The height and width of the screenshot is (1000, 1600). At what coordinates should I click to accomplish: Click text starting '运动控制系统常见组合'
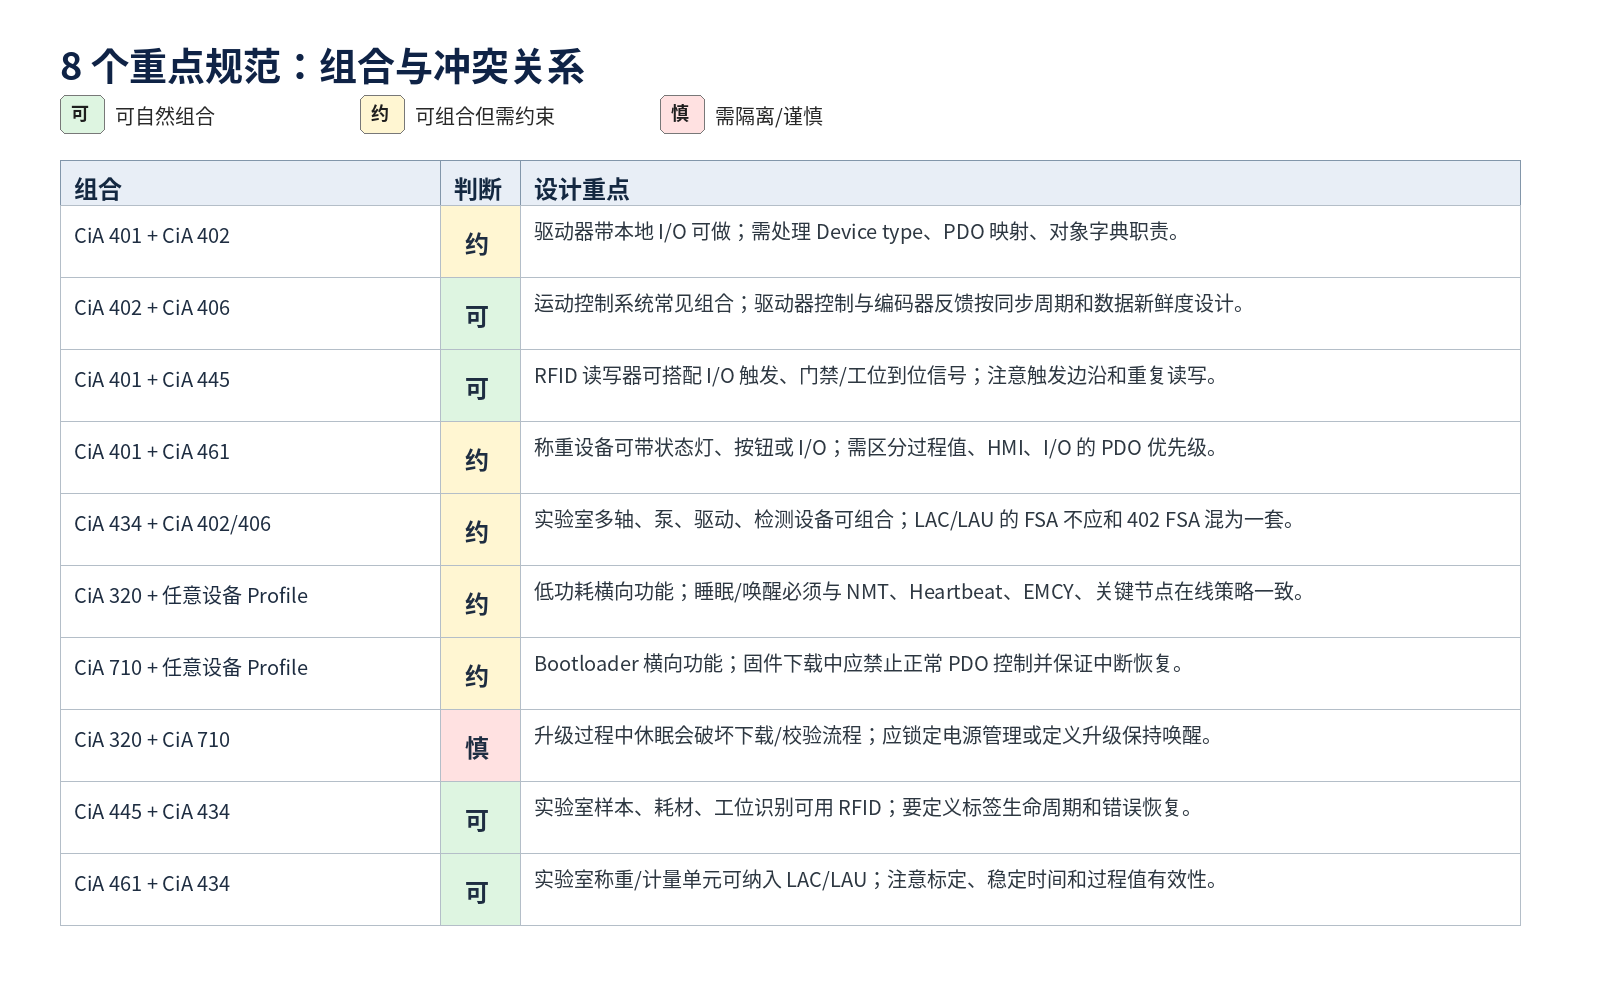890,304
